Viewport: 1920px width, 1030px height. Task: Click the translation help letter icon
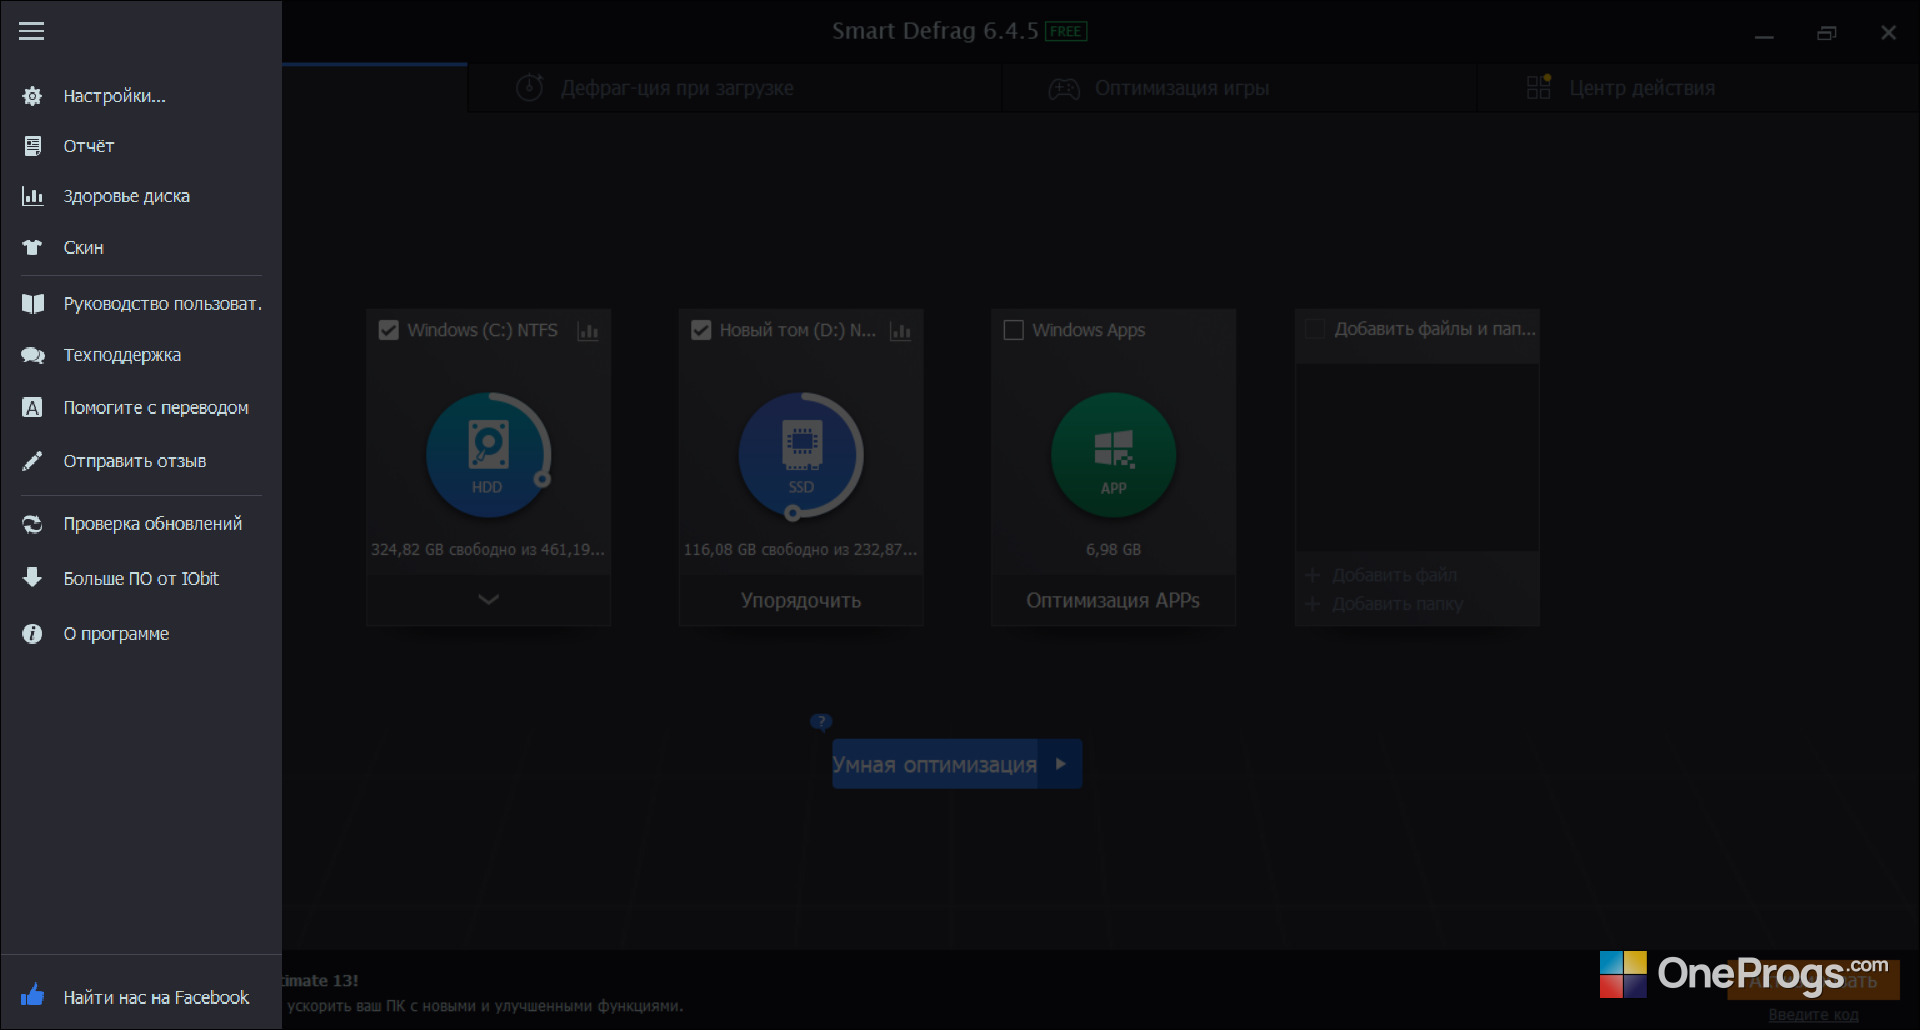pos(32,407)
